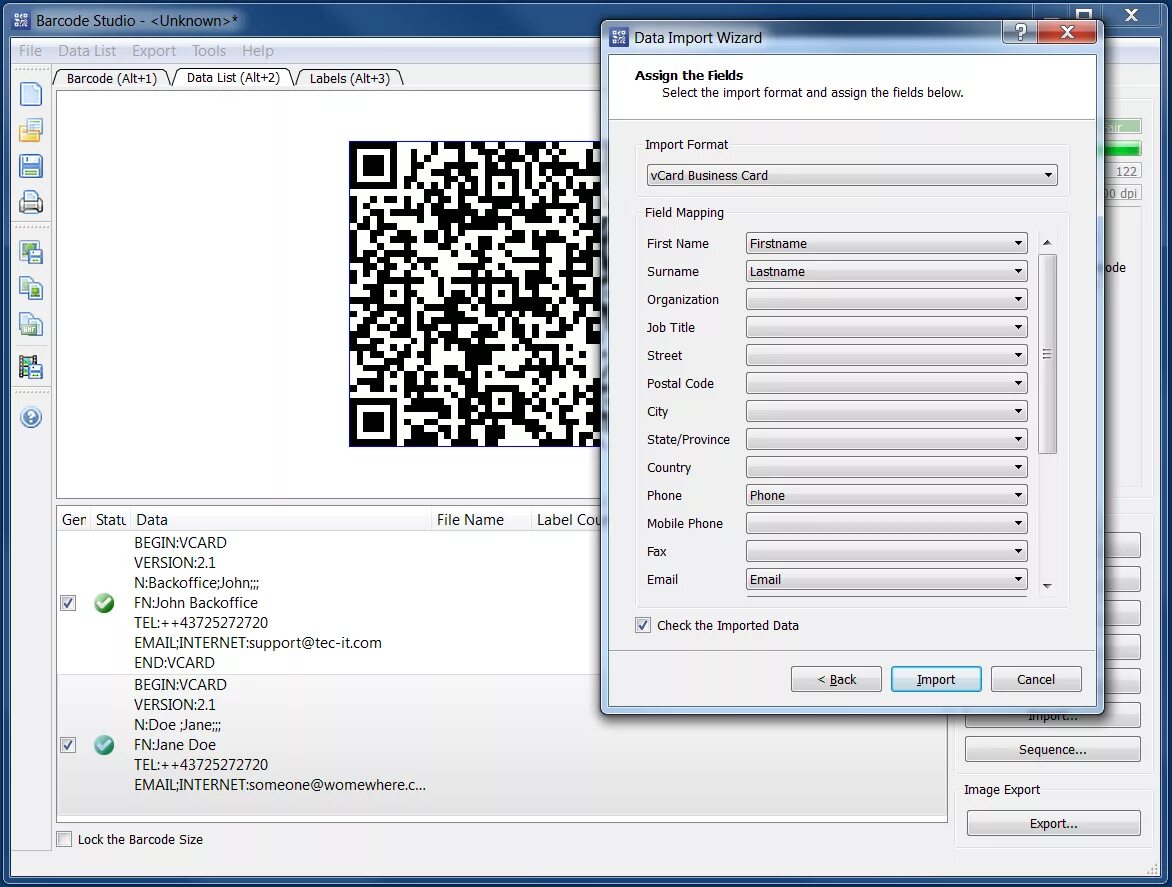Expand the Fax mapping dropdown
Viewport: 1172px width, 887px height.
(886, 551)
